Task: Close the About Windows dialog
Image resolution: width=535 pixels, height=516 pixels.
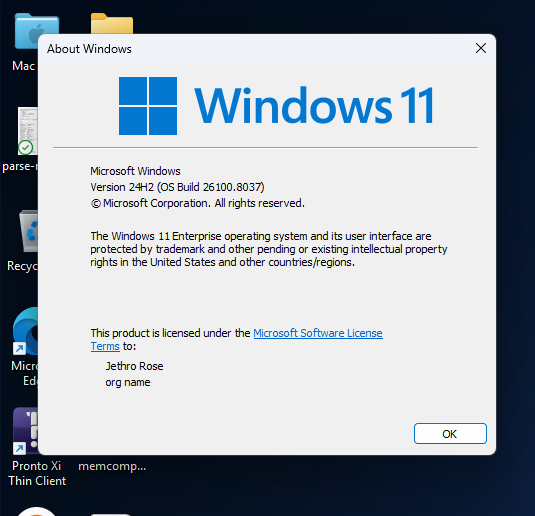Action: pos(481,48)
